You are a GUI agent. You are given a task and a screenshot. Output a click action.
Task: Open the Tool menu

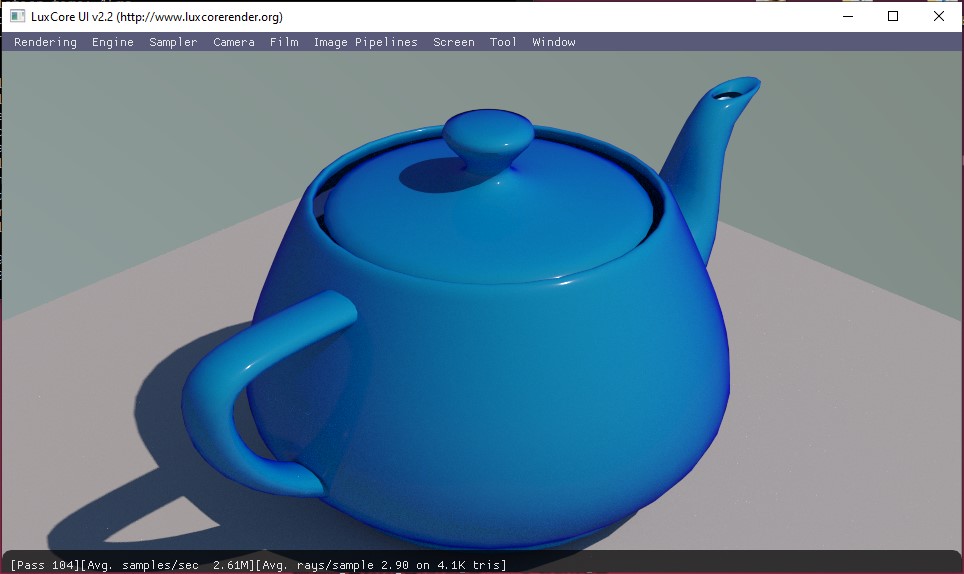tap(503, 42)
